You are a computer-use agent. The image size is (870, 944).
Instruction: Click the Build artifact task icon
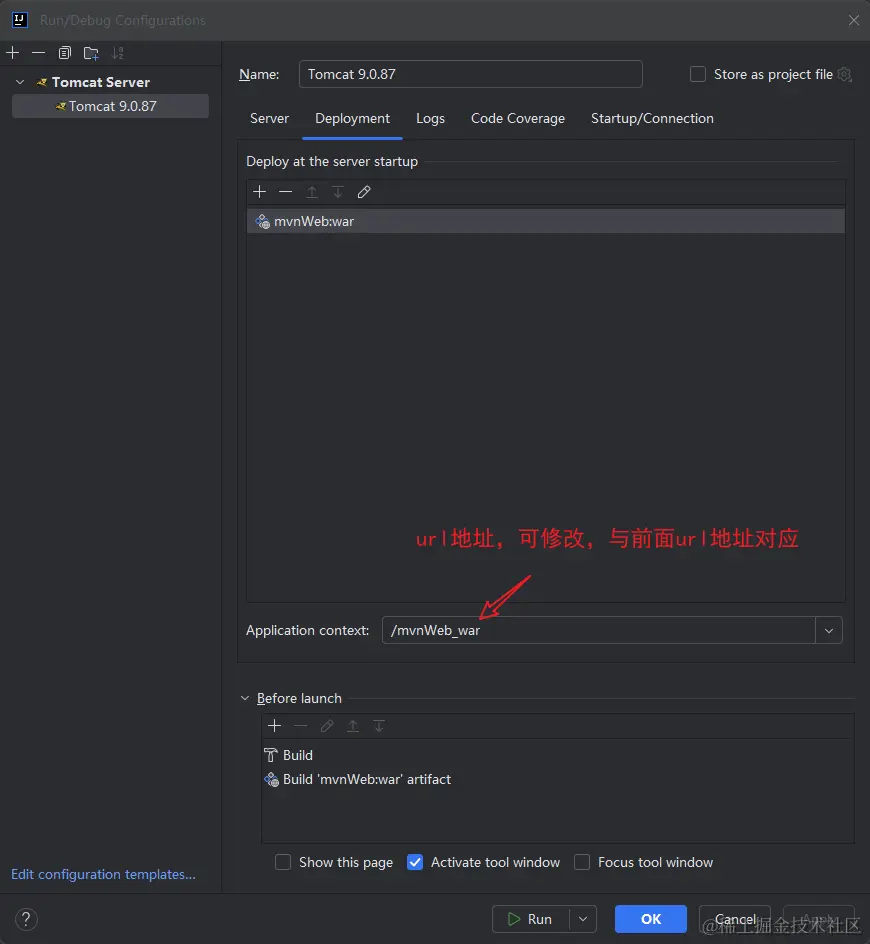[272, 780]
